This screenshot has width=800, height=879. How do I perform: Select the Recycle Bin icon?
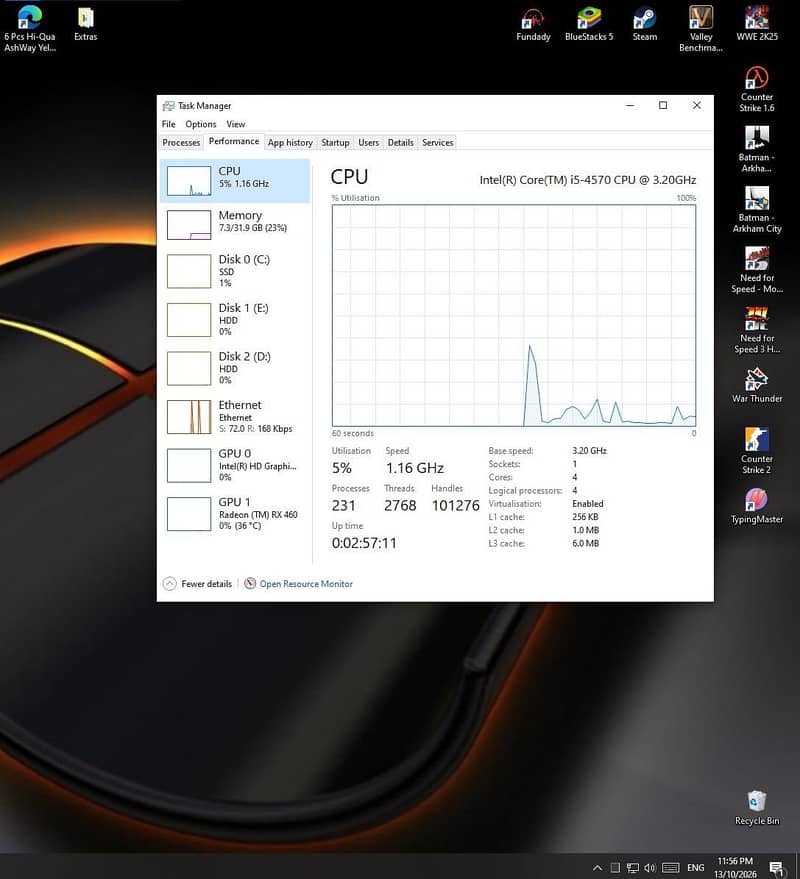click(757, 808)
